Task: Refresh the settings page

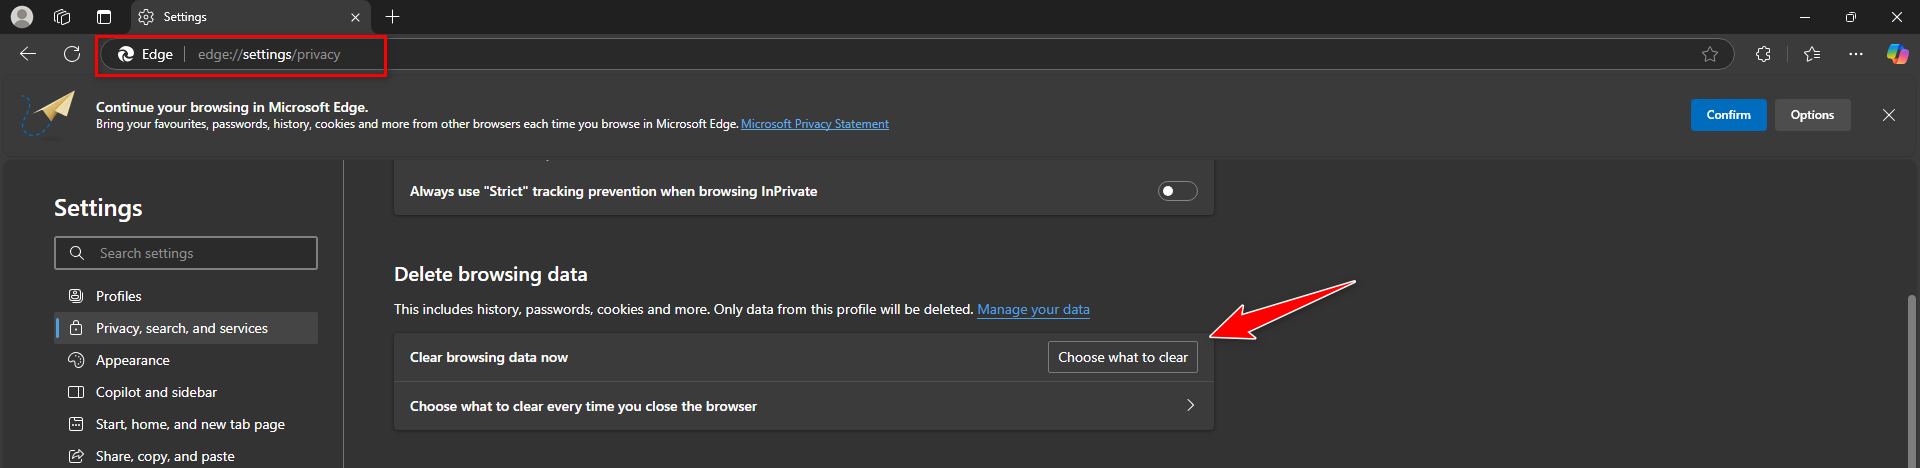Action: [72, 54]
